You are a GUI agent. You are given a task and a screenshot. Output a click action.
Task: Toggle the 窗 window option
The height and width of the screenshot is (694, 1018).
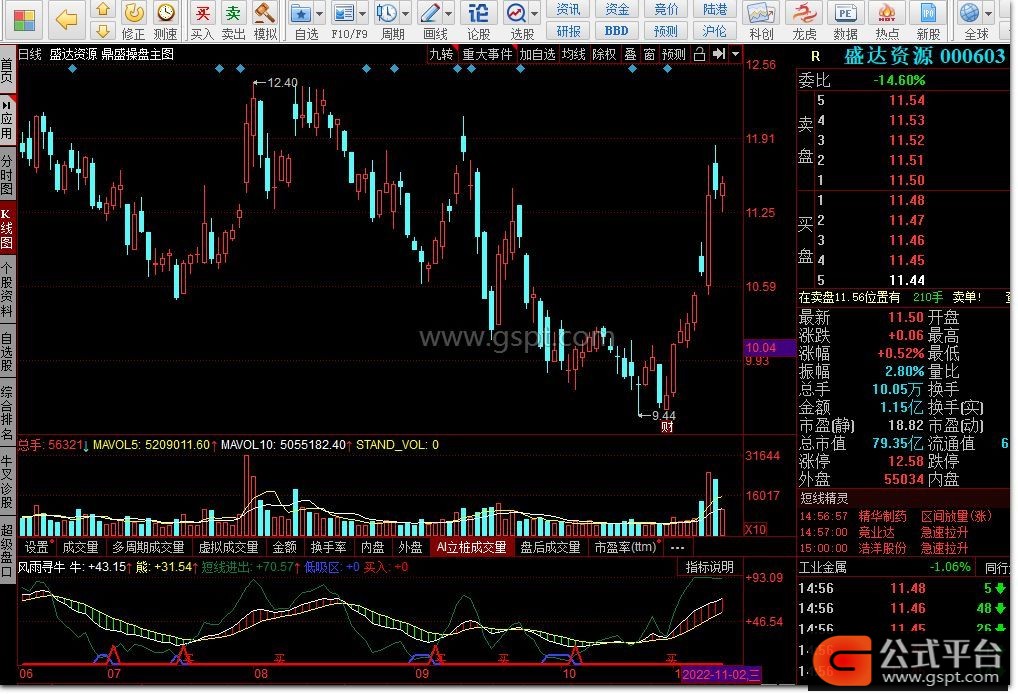click(x=649, y=55)
